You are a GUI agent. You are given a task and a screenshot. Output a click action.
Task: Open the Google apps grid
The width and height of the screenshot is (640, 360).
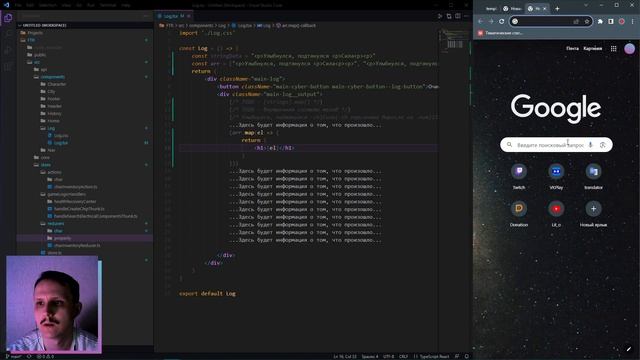pyautogui.click(x=613, y=49)
